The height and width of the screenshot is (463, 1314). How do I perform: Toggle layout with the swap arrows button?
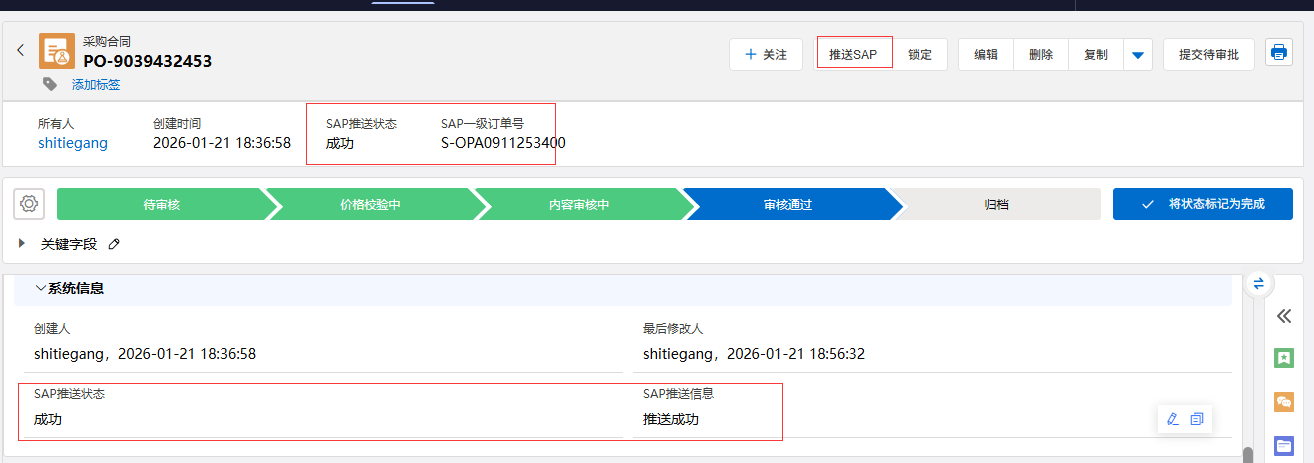tap(1259, 283)
